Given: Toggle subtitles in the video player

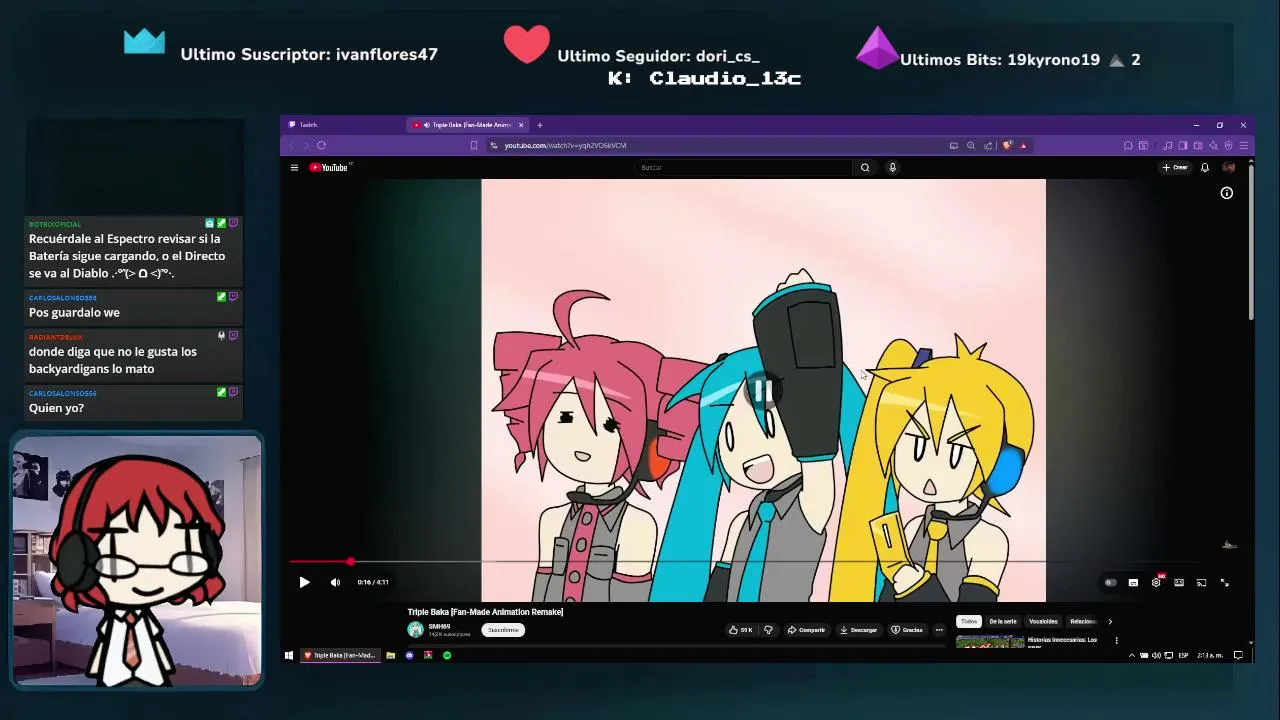Looking at the screenshot, I should [1133, 582].
